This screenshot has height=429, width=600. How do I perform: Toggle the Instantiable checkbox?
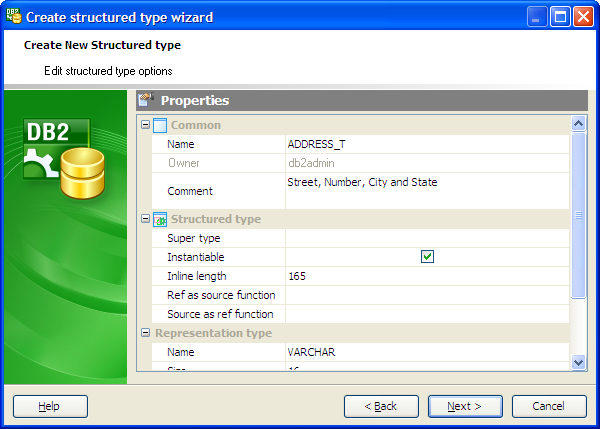427,256
